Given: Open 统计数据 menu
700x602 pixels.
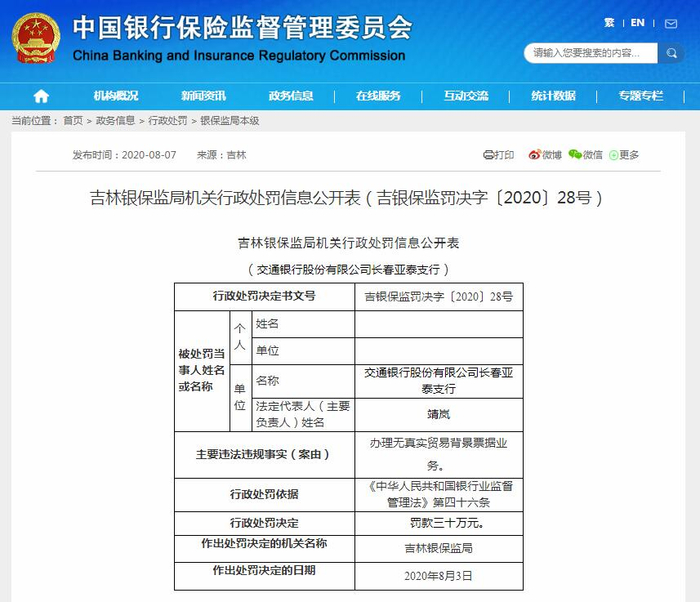Looking at the screenshot, I should 553,96.
